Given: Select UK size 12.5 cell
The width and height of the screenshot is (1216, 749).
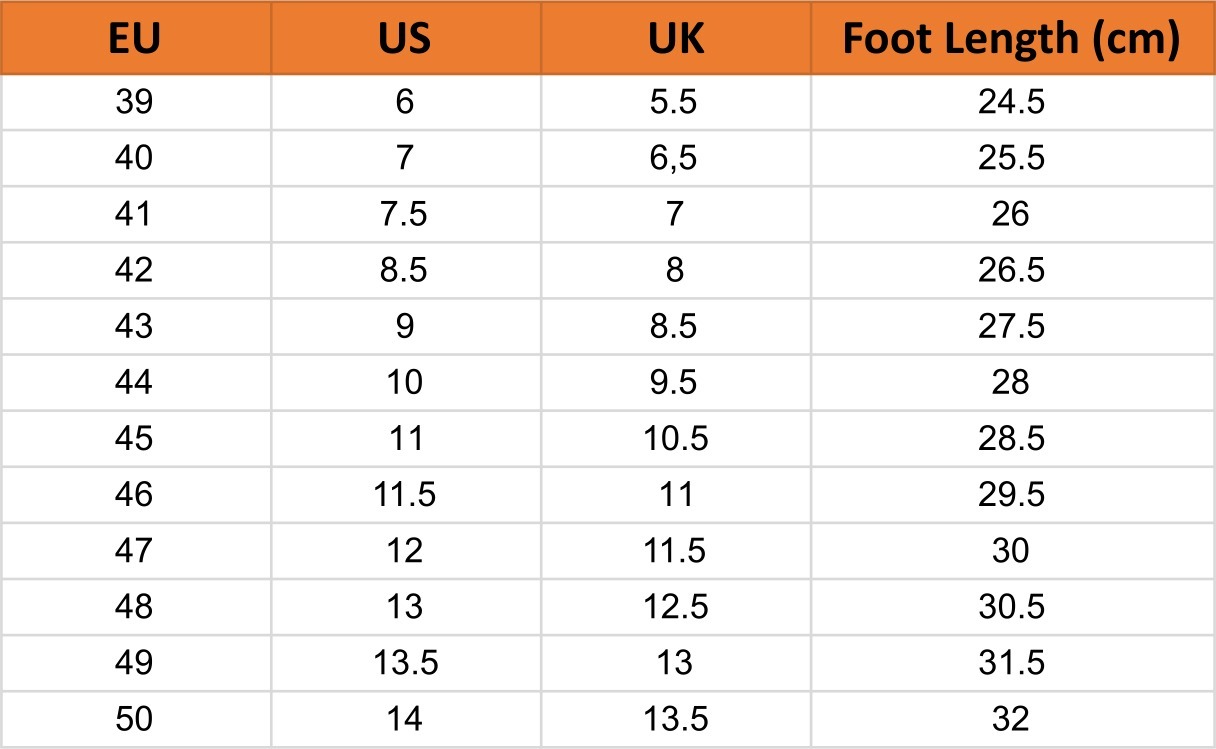Looking at the screenshot, I should [675, 606].
